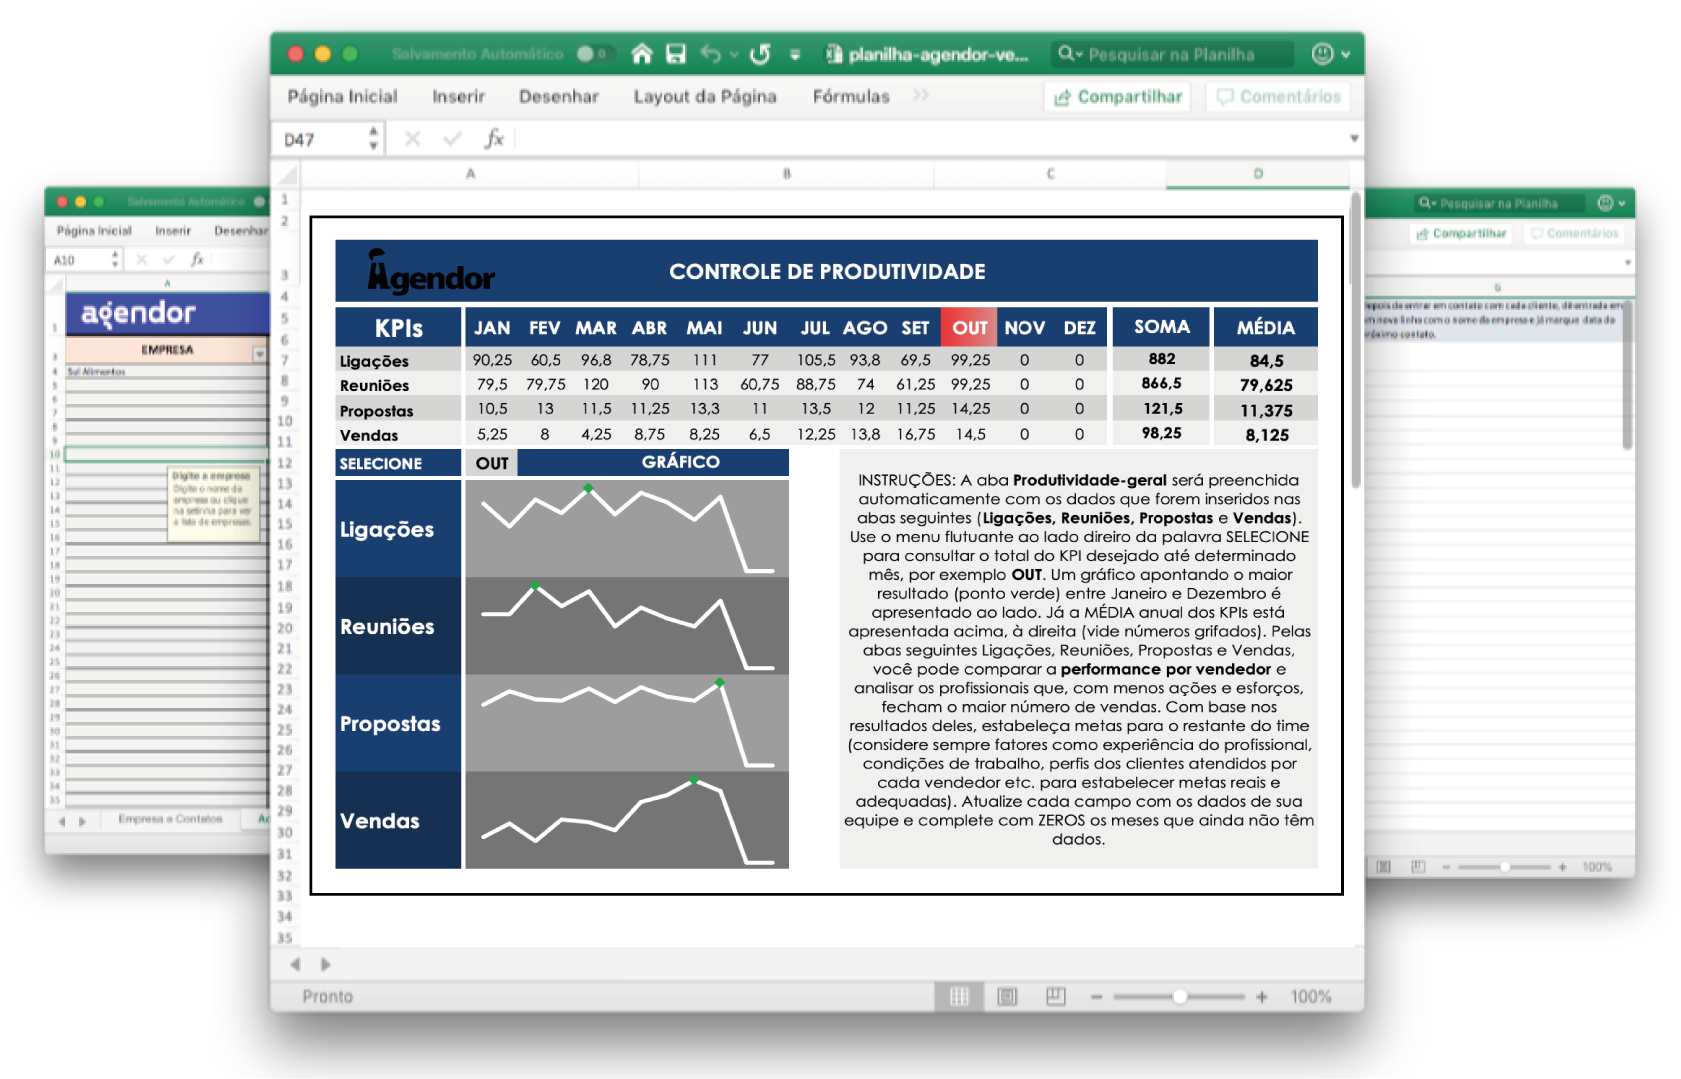
Task: Click the Name Box stepper arrows
Action: tap(374, 139)
